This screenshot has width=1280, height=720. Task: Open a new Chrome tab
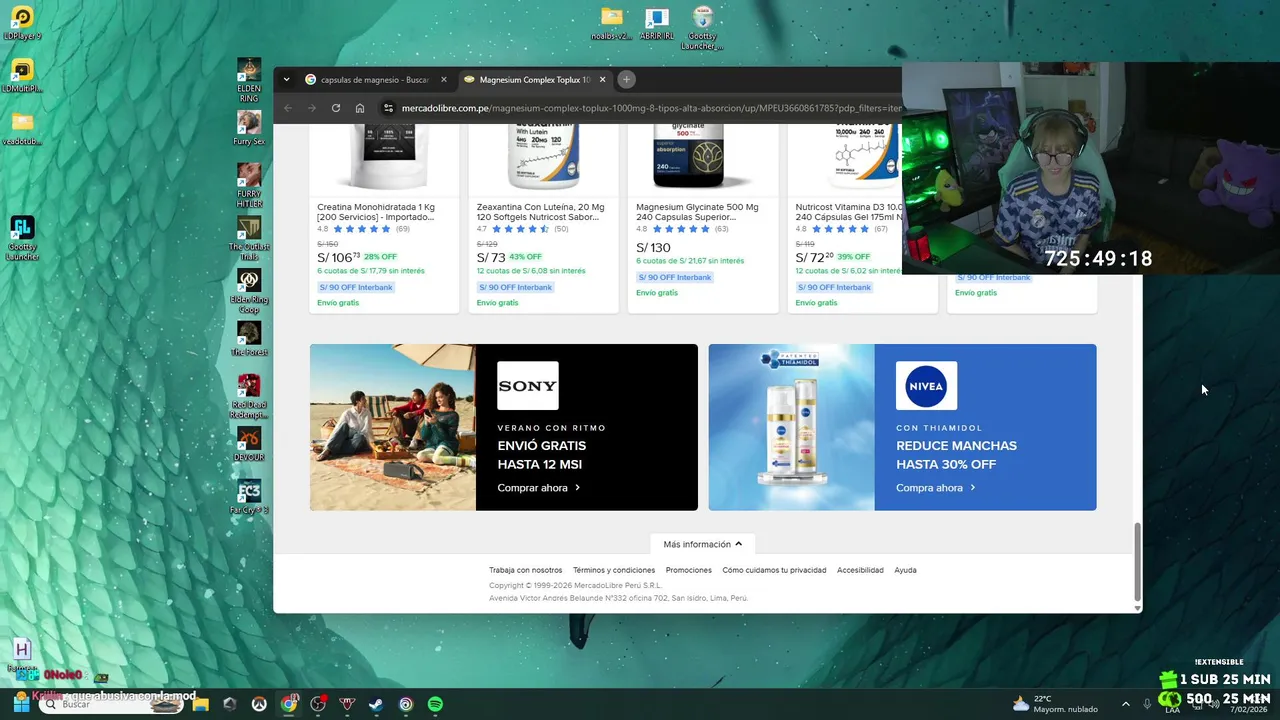click(626, 79)
